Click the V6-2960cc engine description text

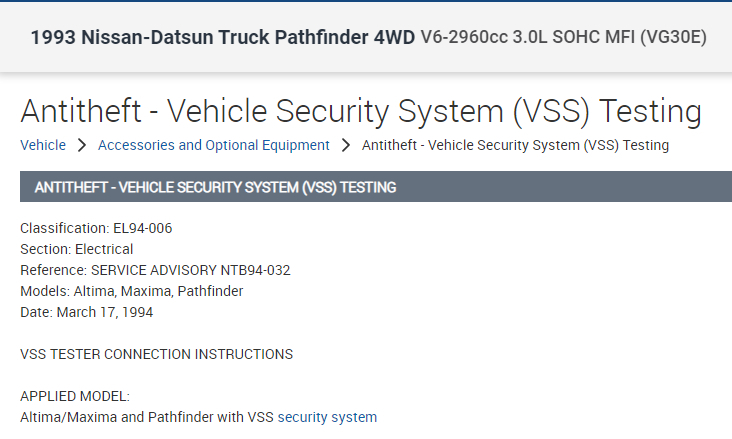click(563, 38)
